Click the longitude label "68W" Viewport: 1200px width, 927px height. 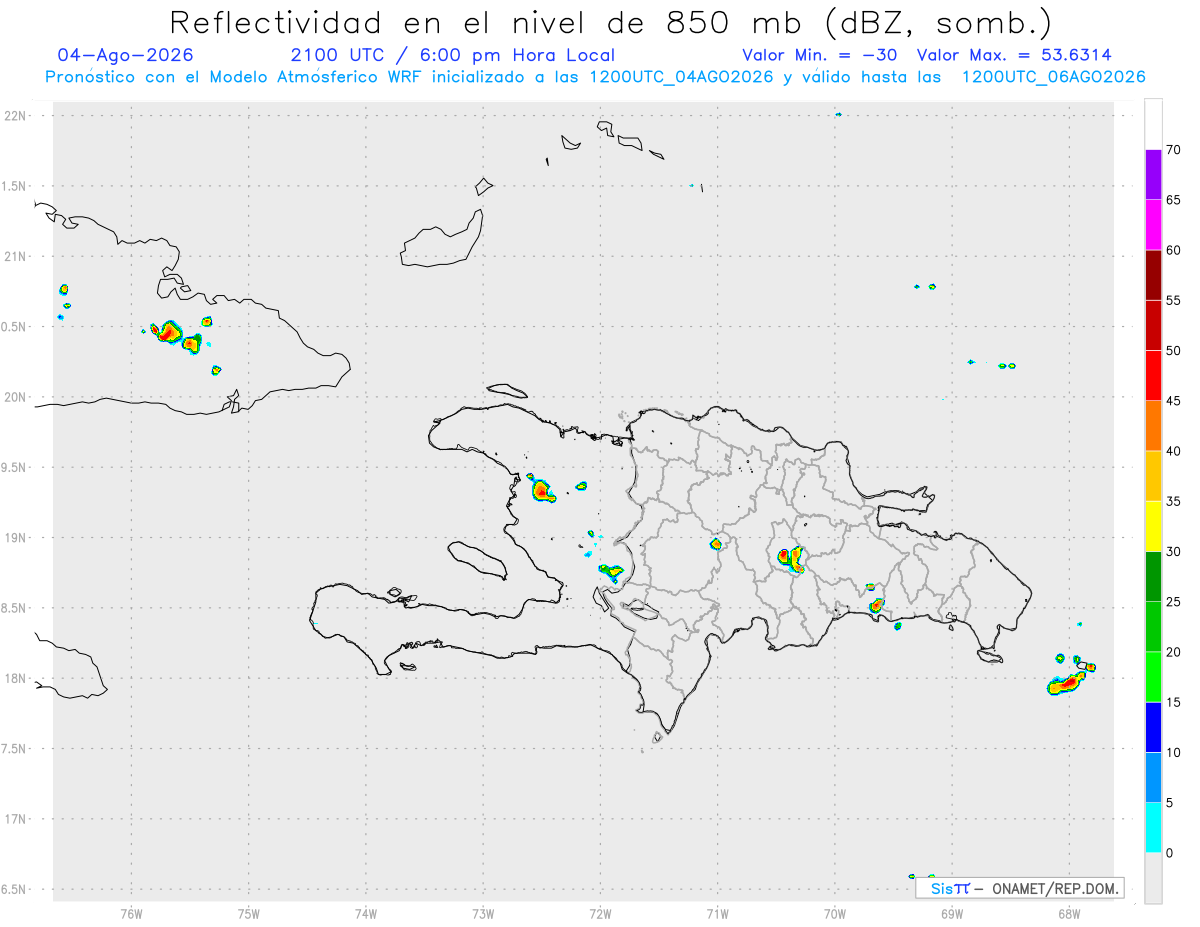(1069, 913)
